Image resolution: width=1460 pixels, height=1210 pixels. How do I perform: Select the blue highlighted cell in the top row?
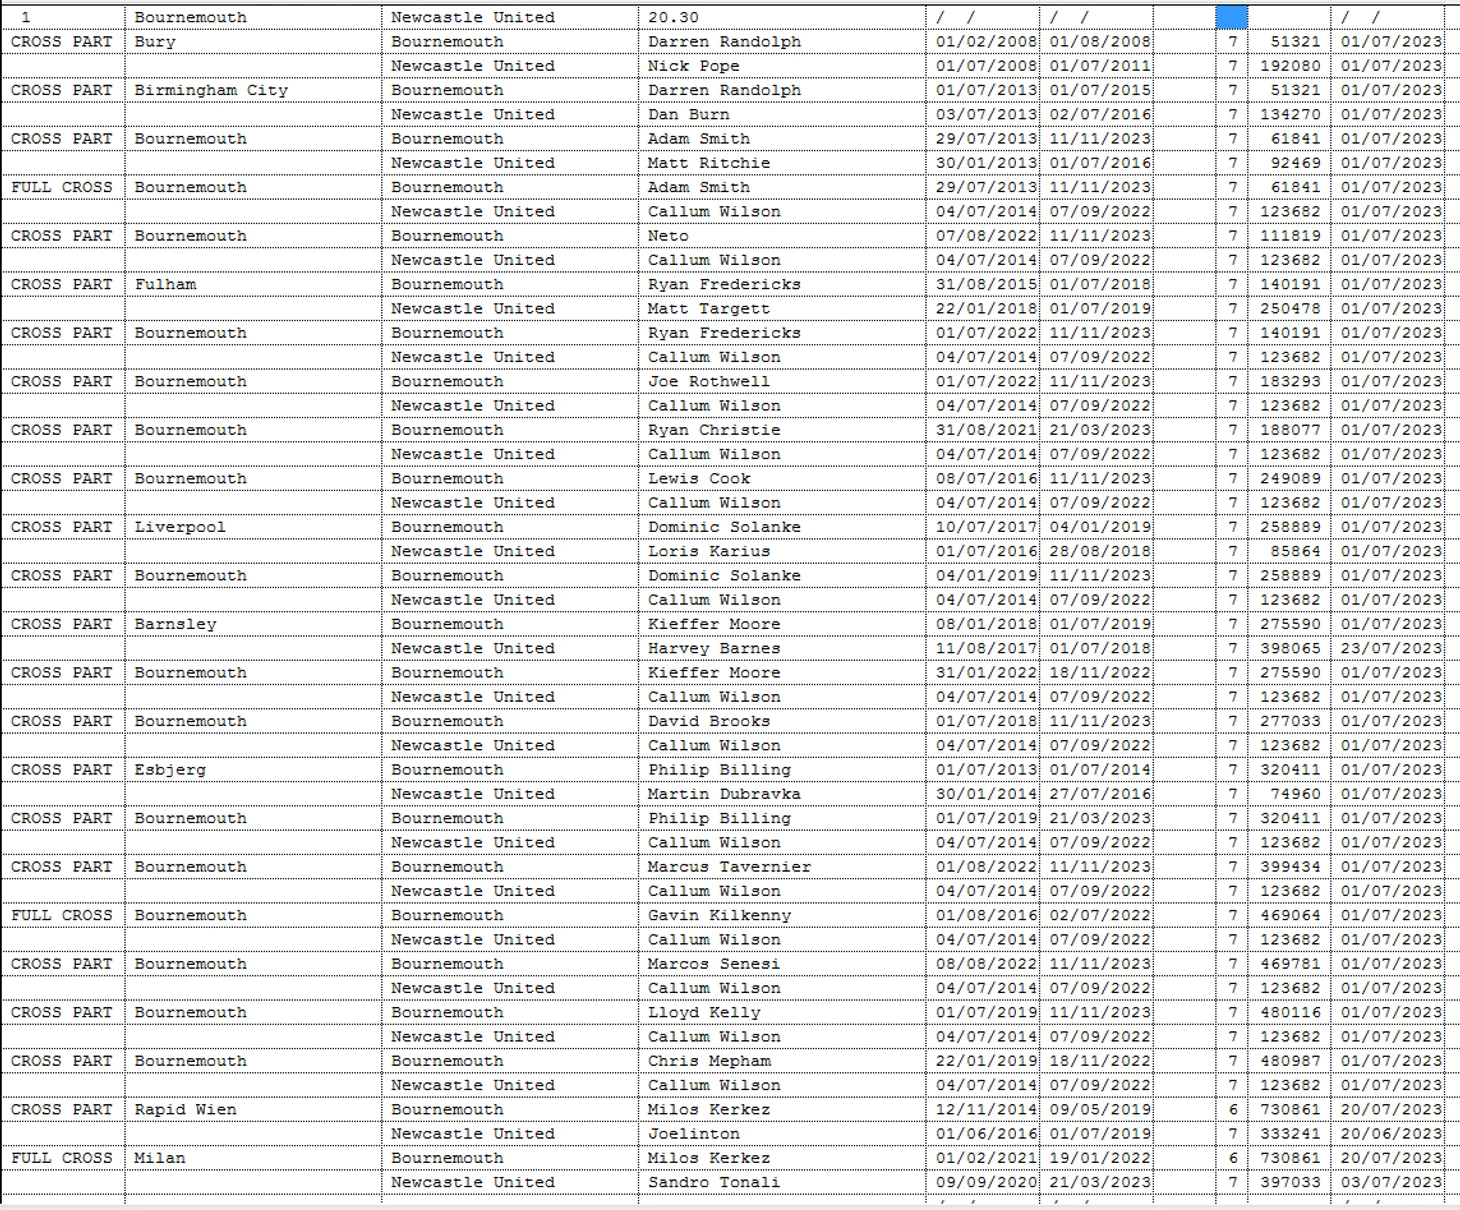[x=1231, y=17]
